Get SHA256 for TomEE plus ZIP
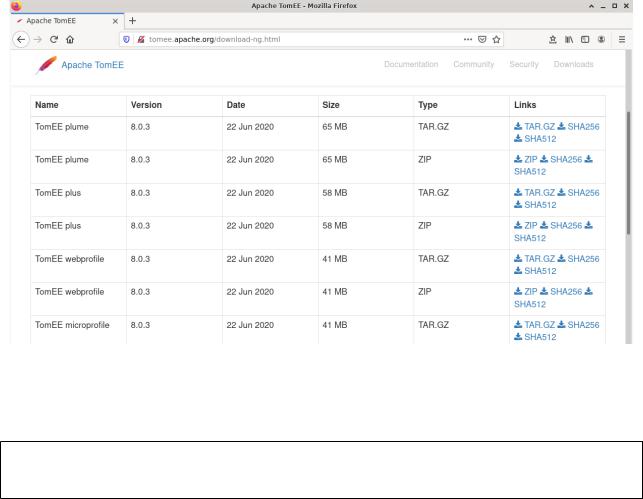643x499 pixels. pos(561,226)
